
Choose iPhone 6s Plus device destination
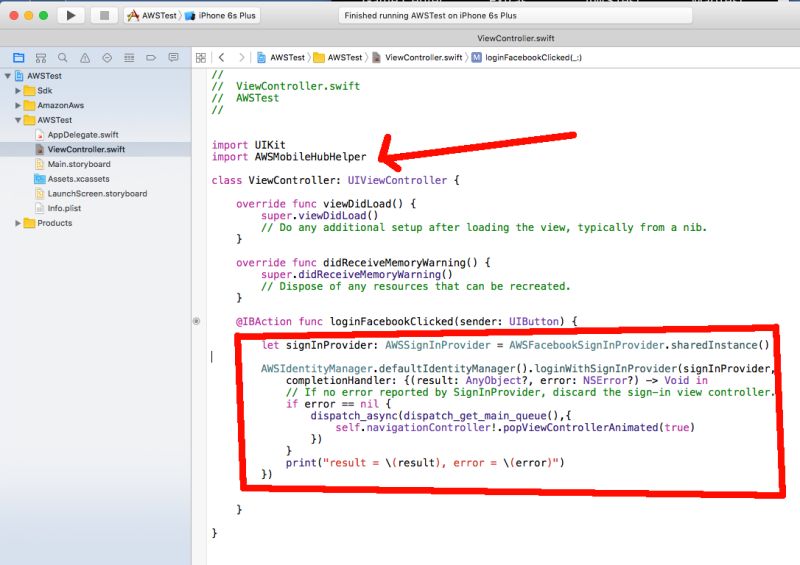click(220, 16)
